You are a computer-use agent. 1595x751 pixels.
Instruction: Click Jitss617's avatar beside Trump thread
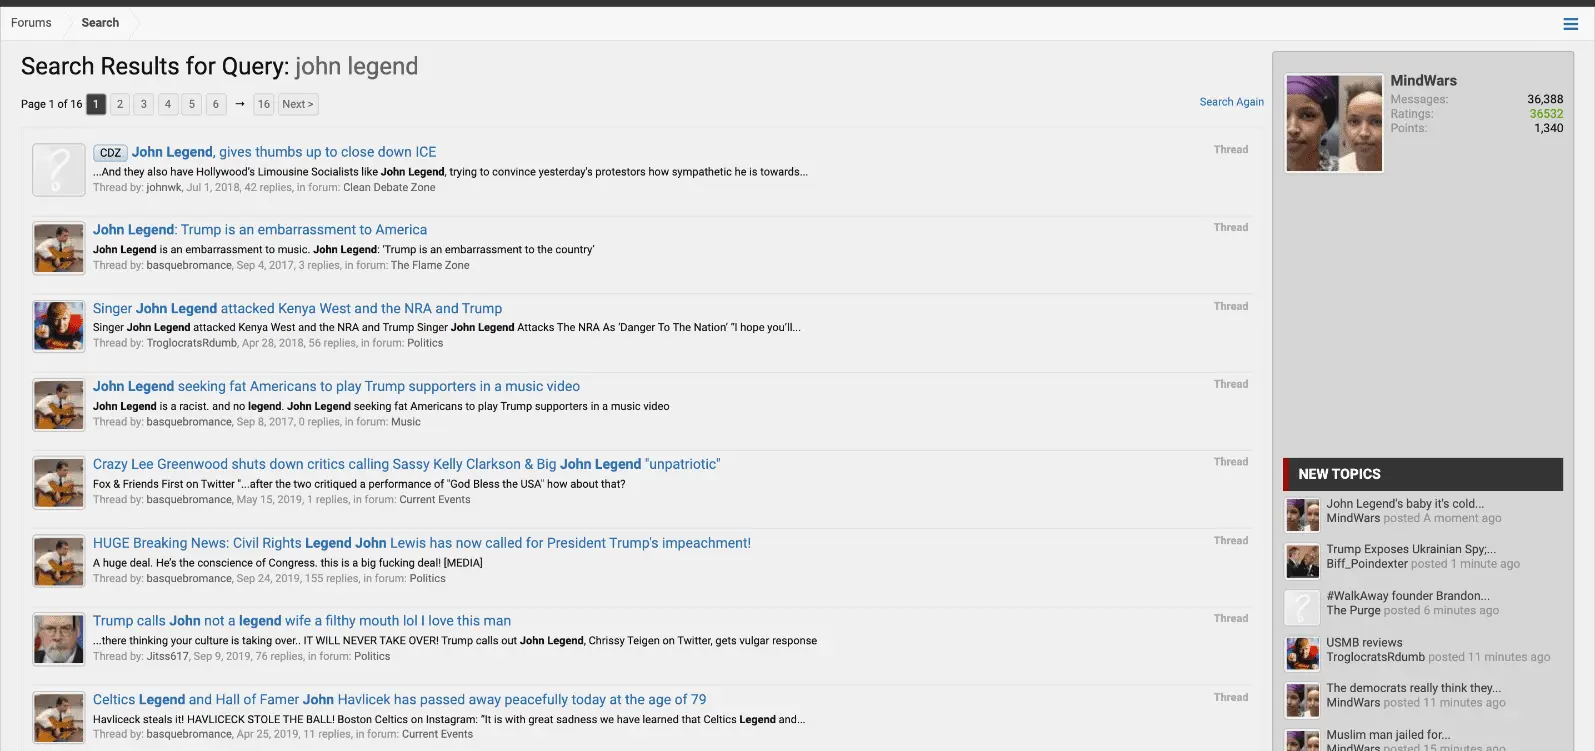pyautogui.click(x=59, y=639)
